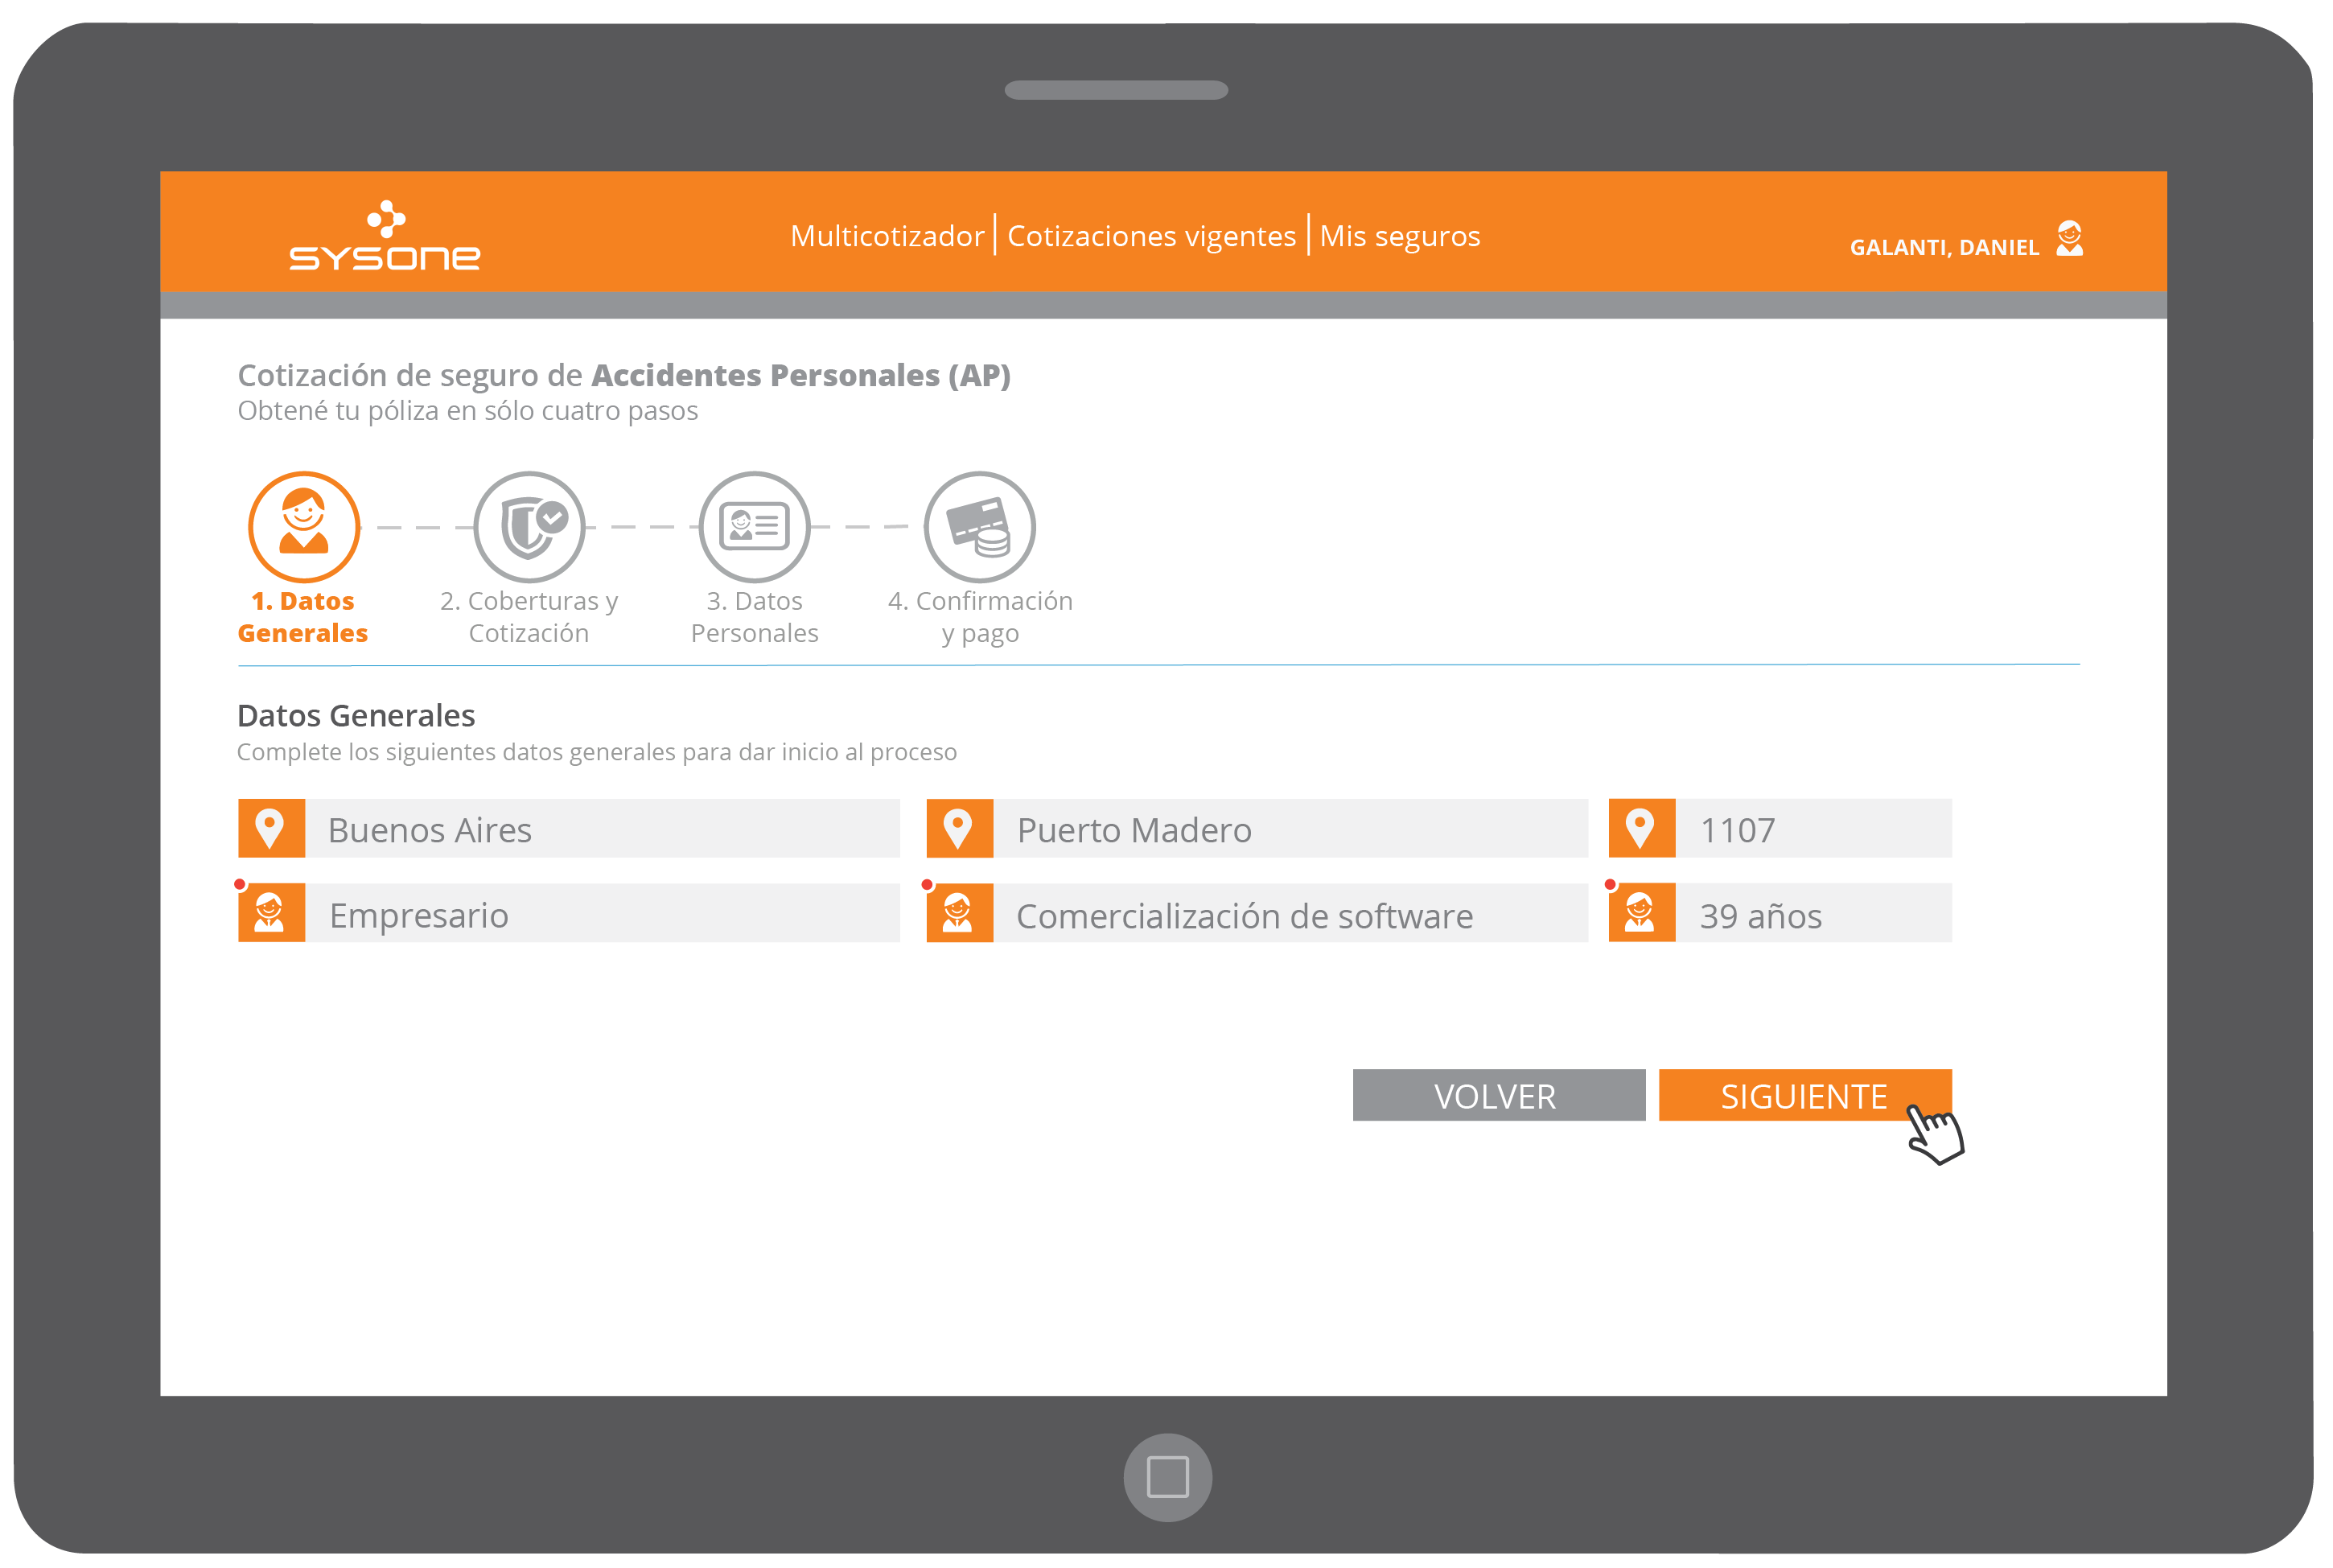The height and width of the screenshot is (1568, 2333).
Task: Click the location pin icon beside Buenos Aires
Action: tap(271, 829)
